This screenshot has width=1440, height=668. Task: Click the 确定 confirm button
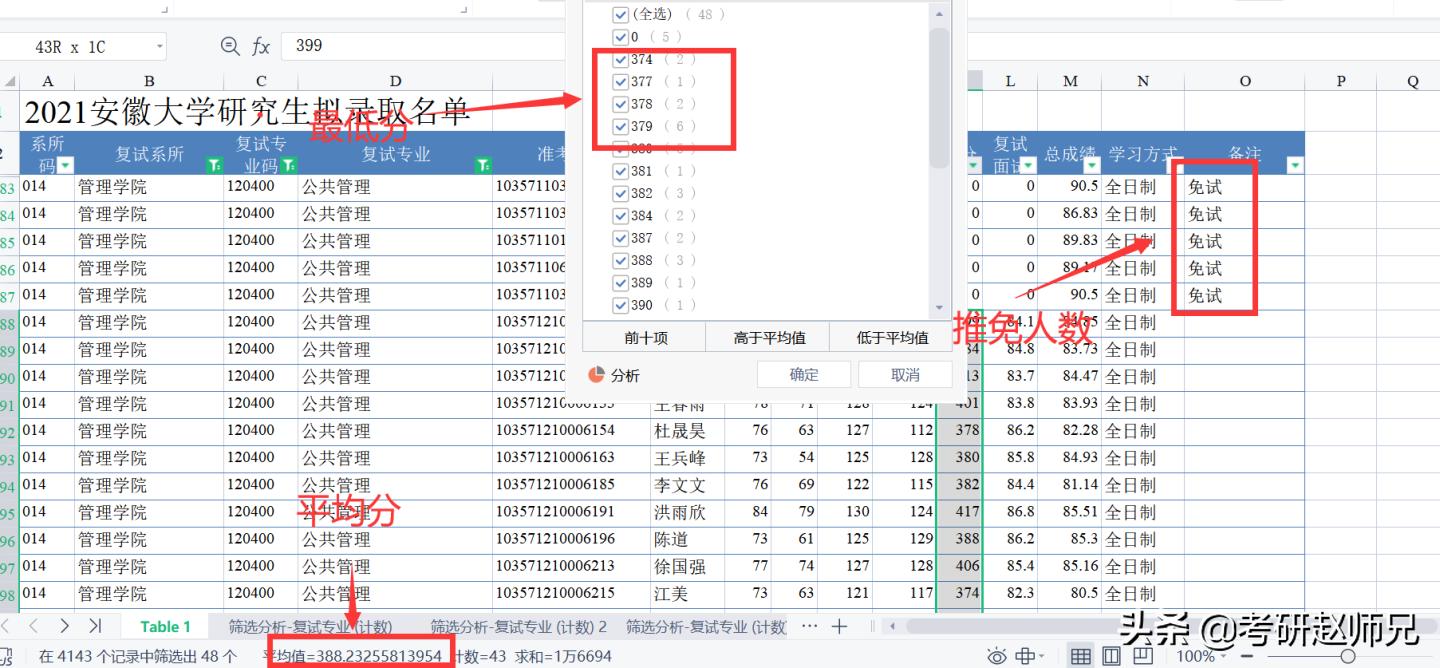point(804,373)
